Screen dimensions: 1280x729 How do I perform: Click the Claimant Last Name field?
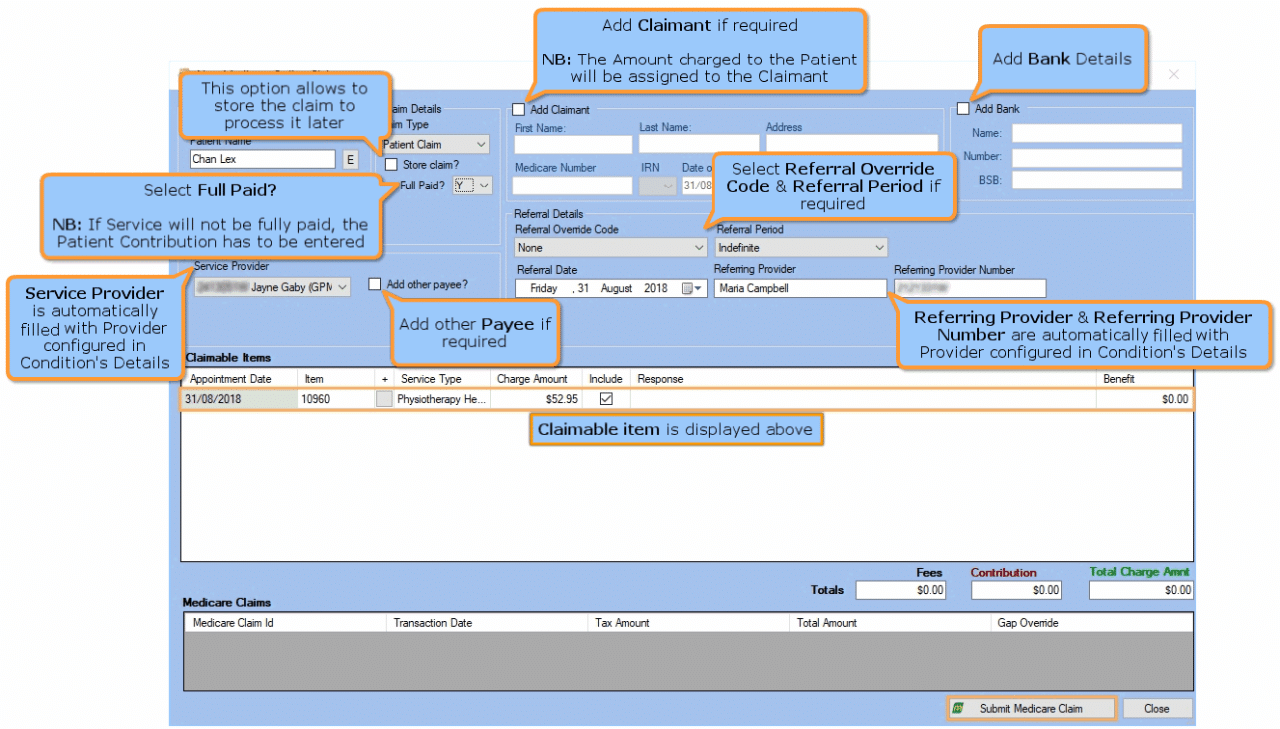click(x=699, y=144)
